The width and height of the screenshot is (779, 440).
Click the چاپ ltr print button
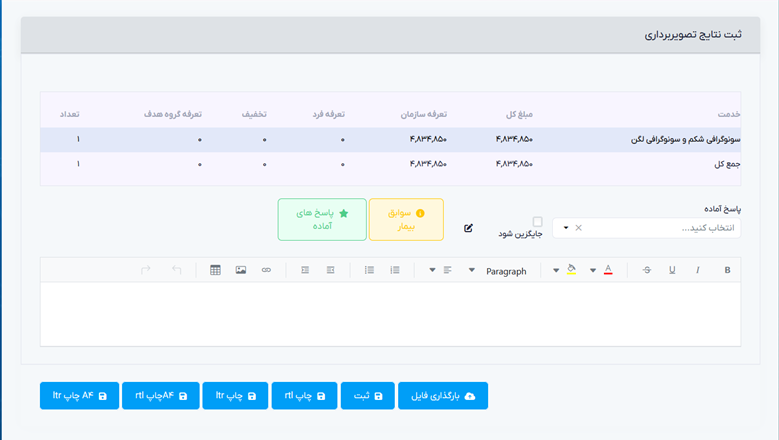(x=235, y=396)
